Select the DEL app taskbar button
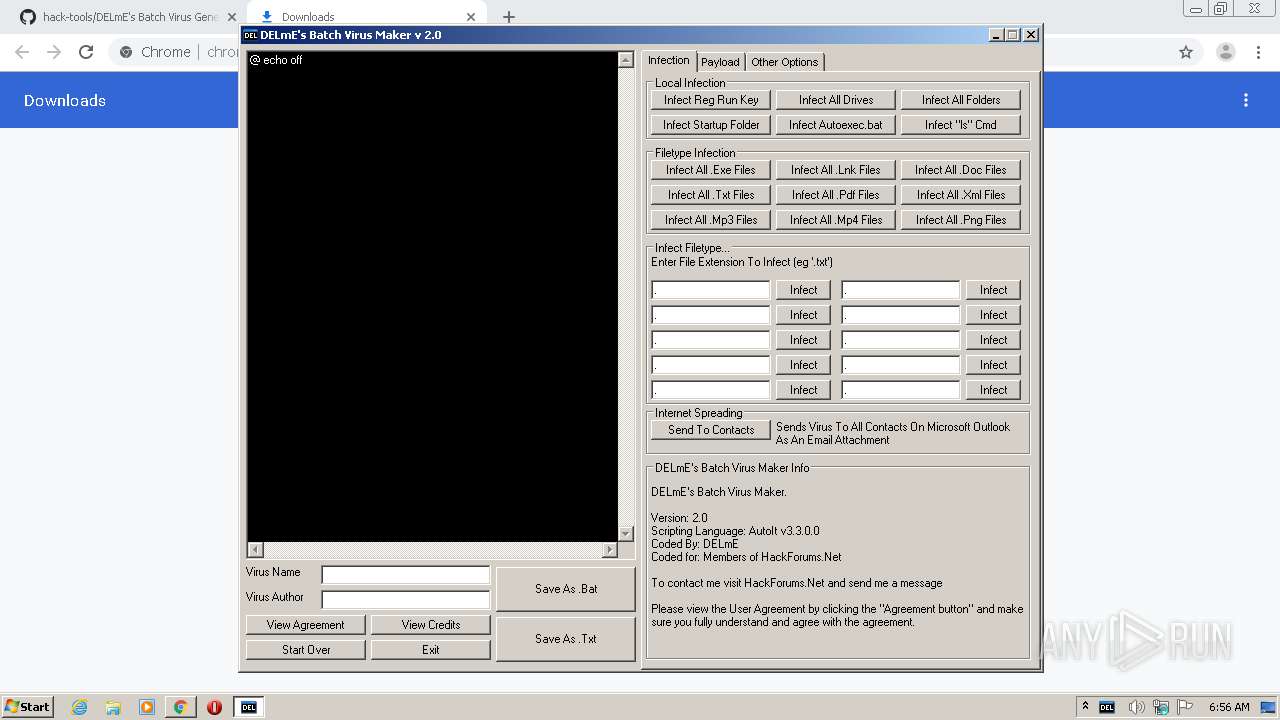The height and width of the screenshot is (720, 1280). coord(249,707)
